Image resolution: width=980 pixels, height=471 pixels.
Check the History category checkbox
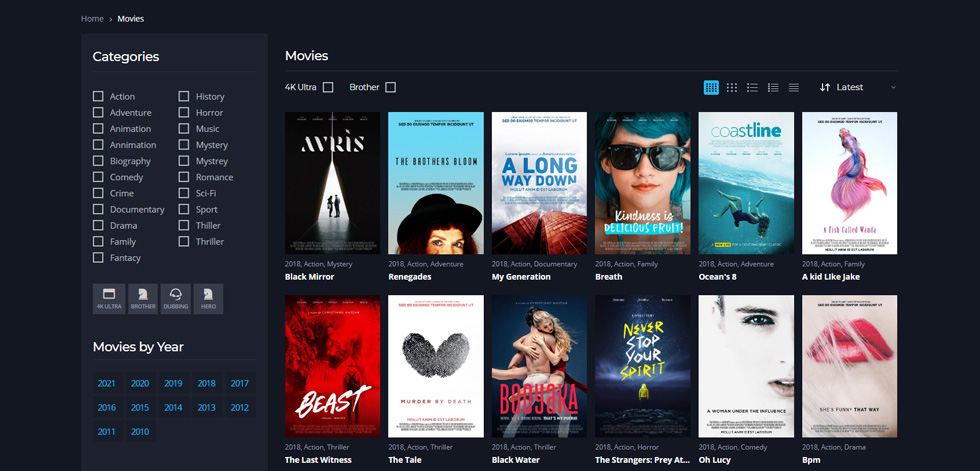coord(184,96)
